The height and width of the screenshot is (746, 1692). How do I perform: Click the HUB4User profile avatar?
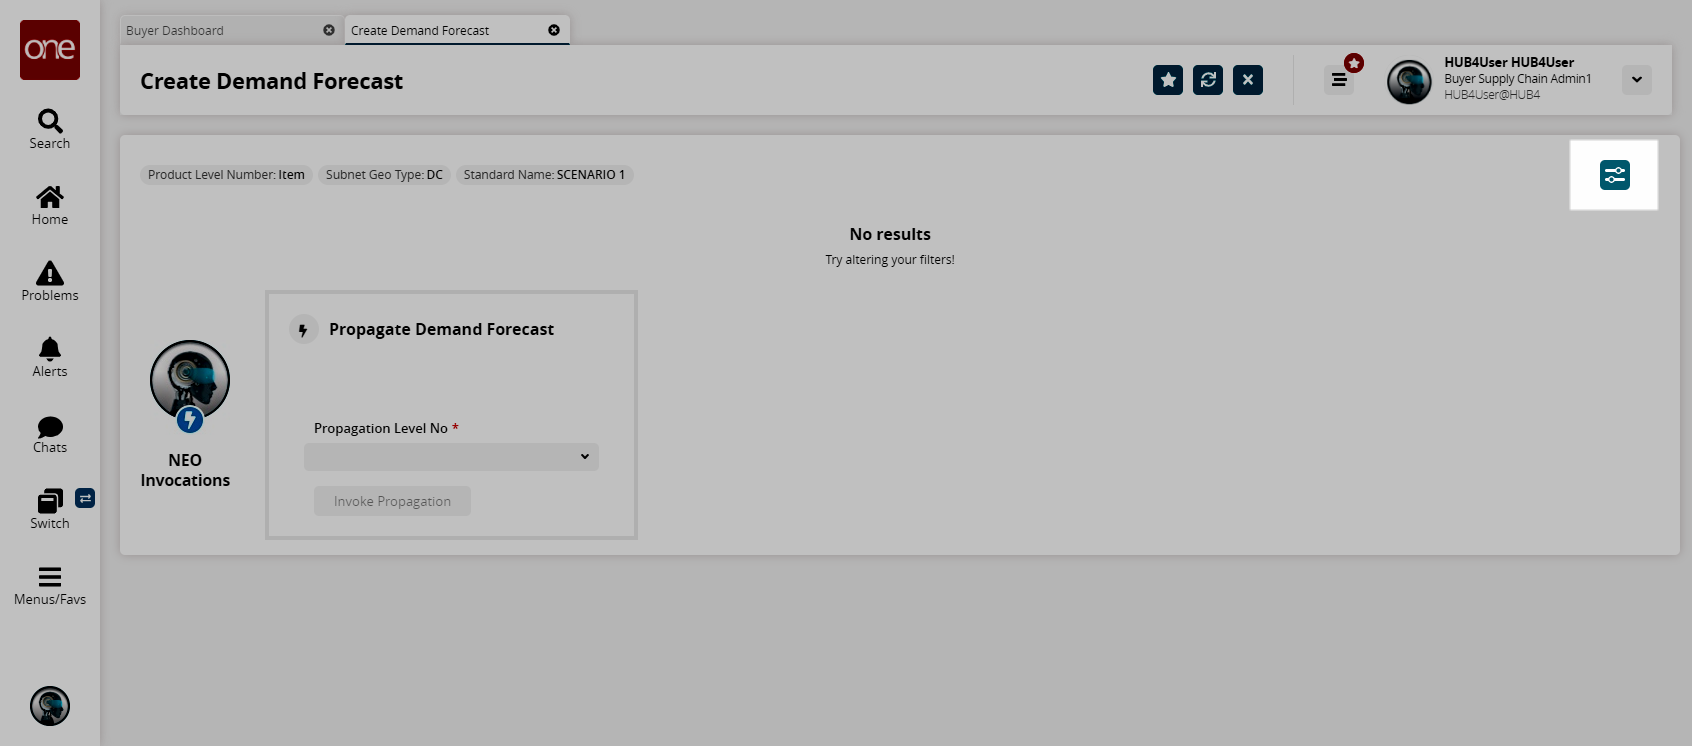[1409, 82]
